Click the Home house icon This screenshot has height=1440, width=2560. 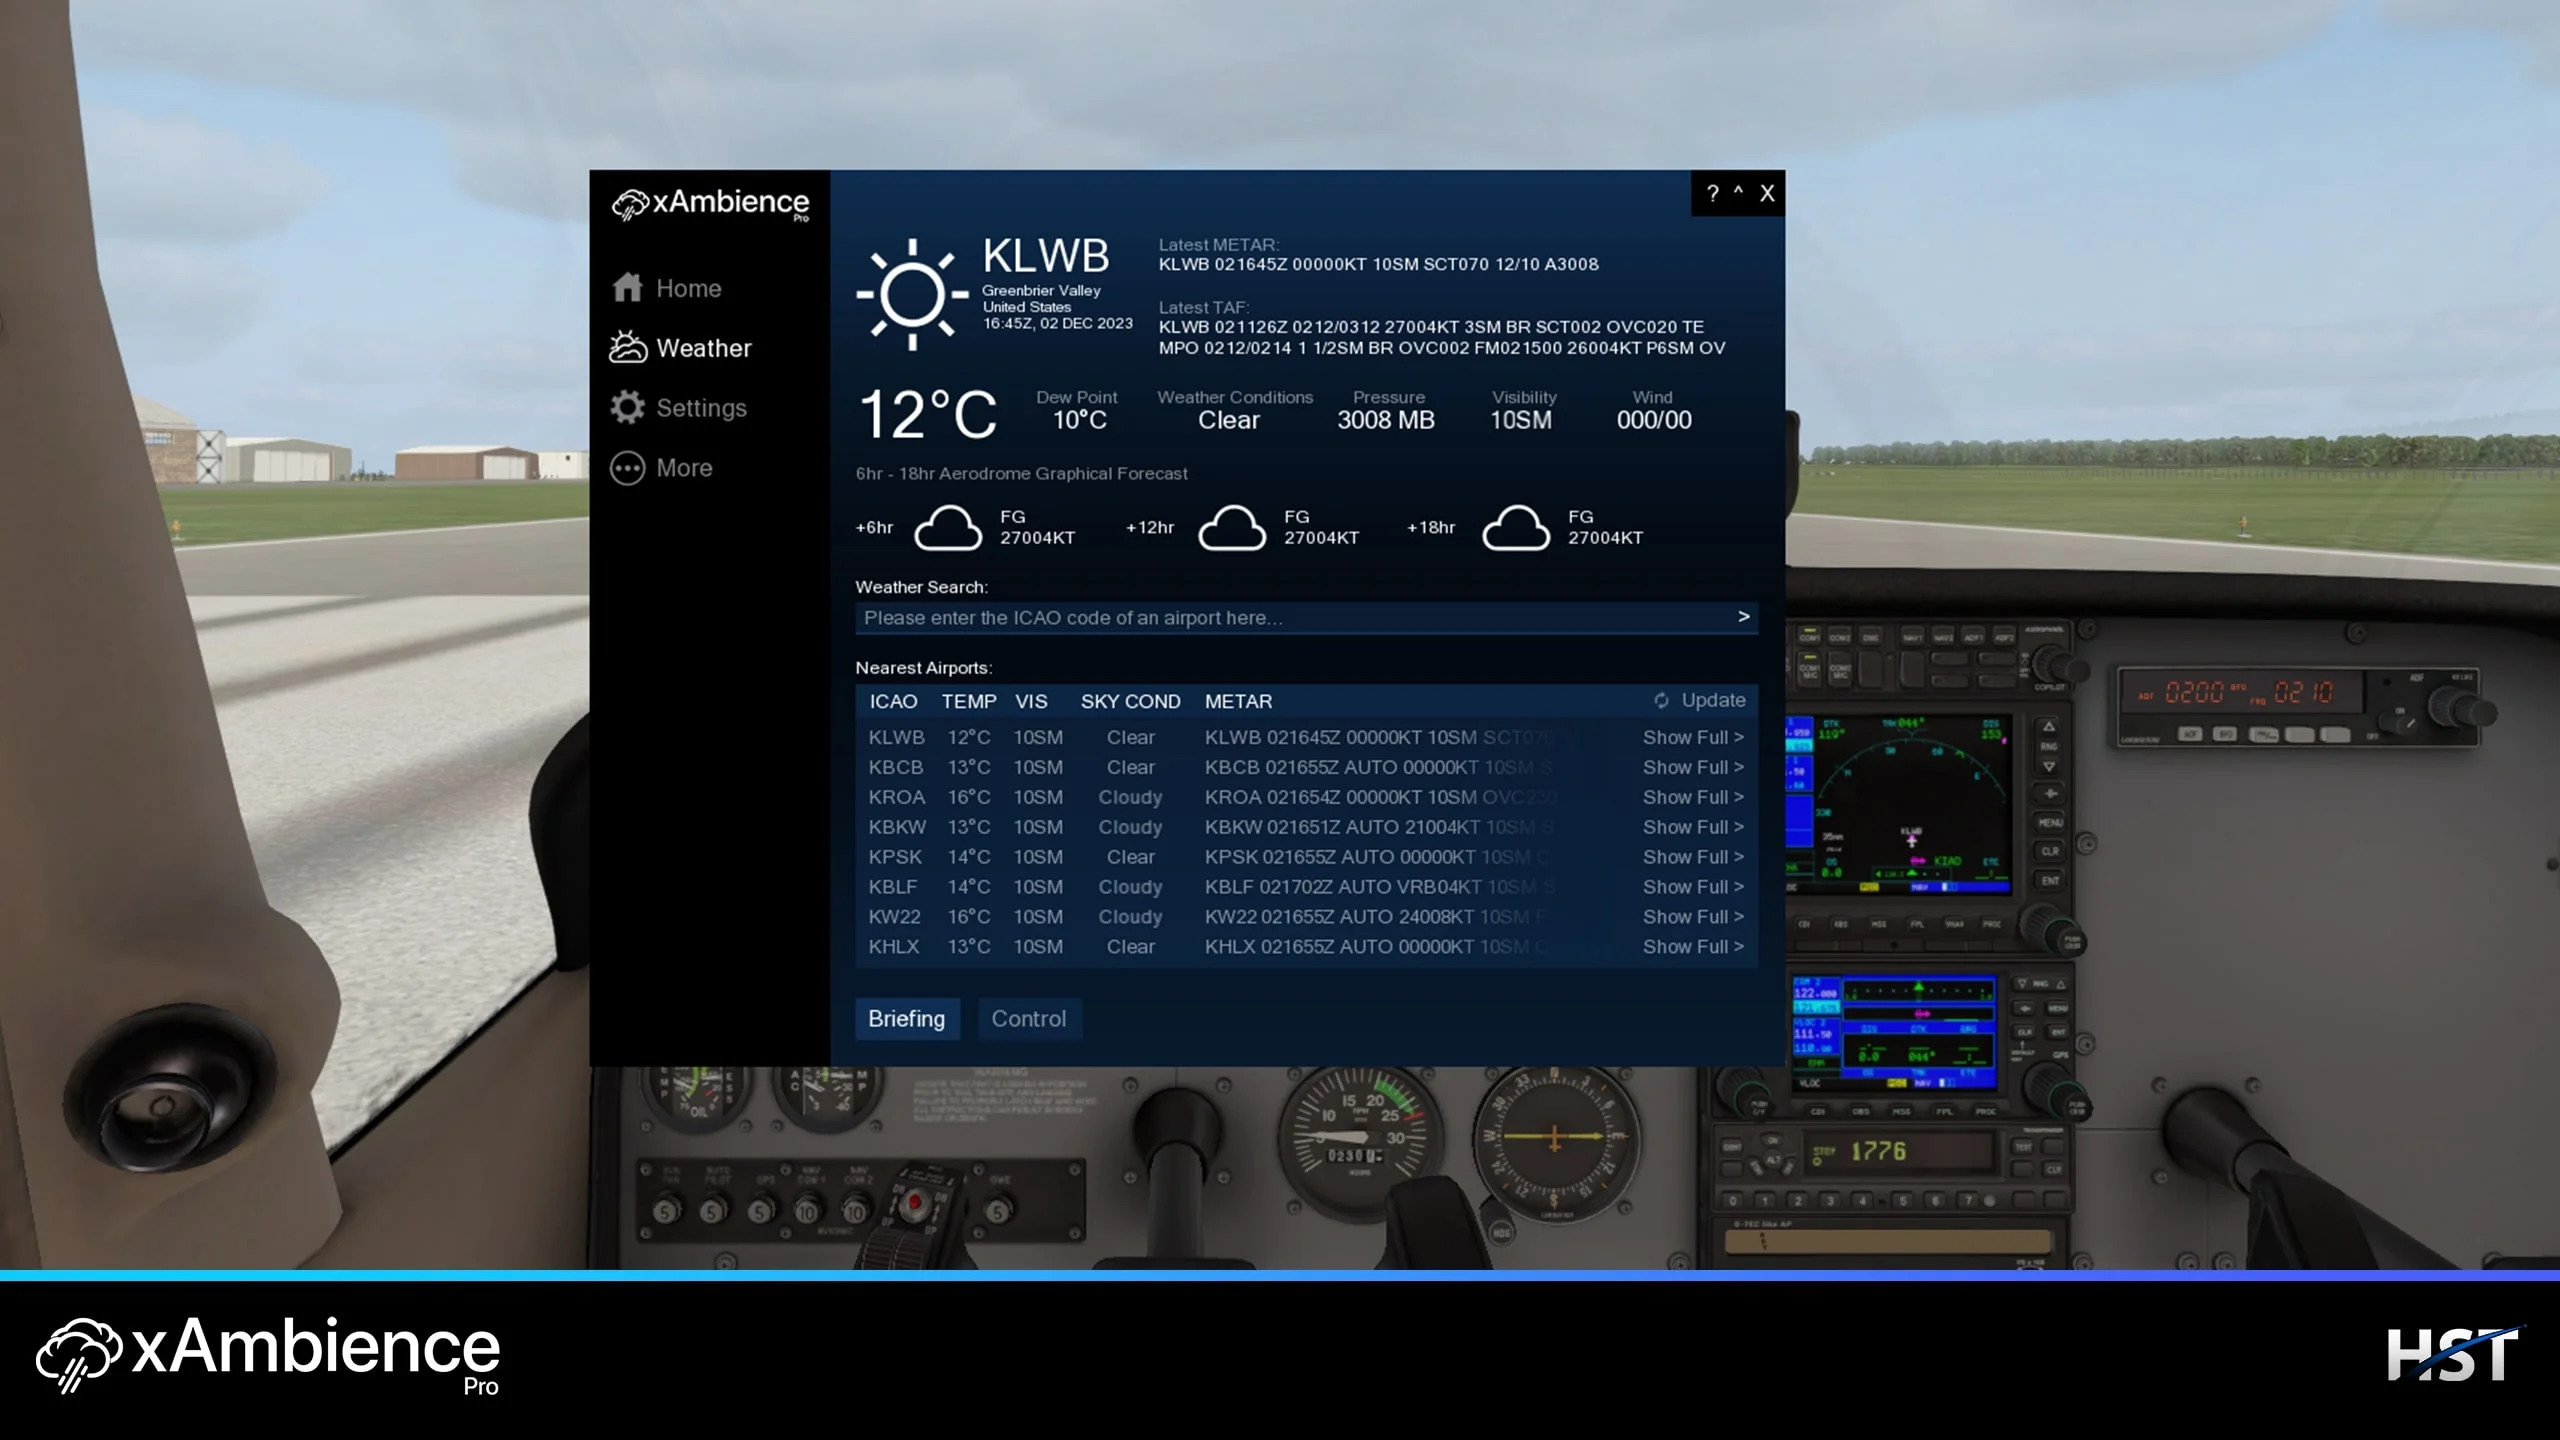(628, 287)
